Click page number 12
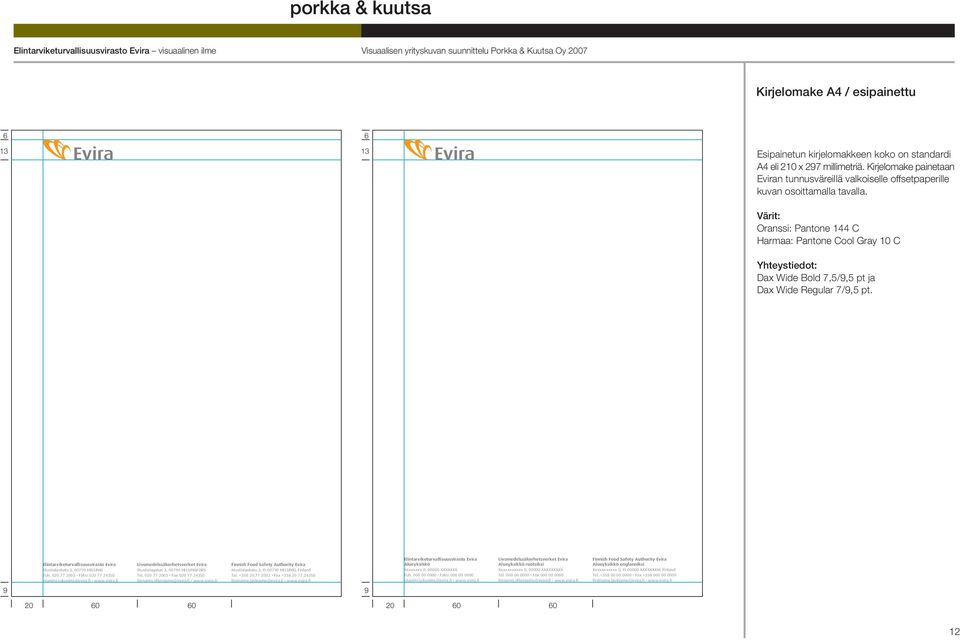The height and width of the screenshot is (640, 960). 954,631
